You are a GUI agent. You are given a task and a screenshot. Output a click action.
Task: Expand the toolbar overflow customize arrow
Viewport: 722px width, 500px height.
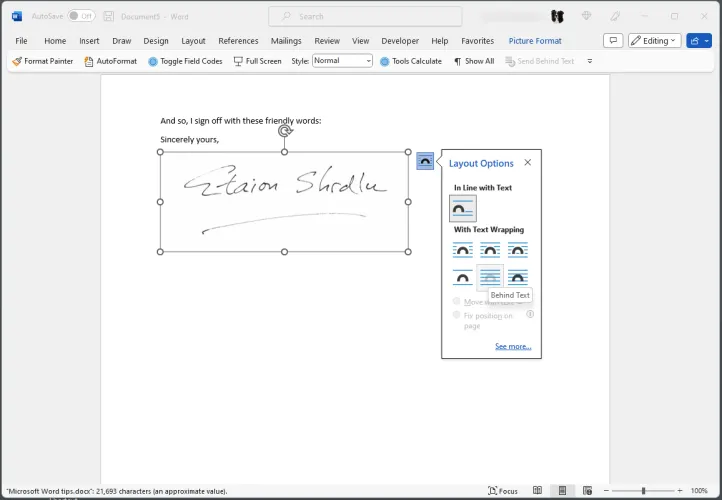[590, 61]
